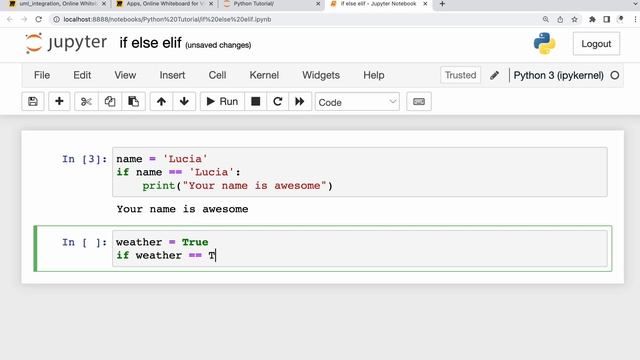Open the Edit menu

click(x=82, y=75)
